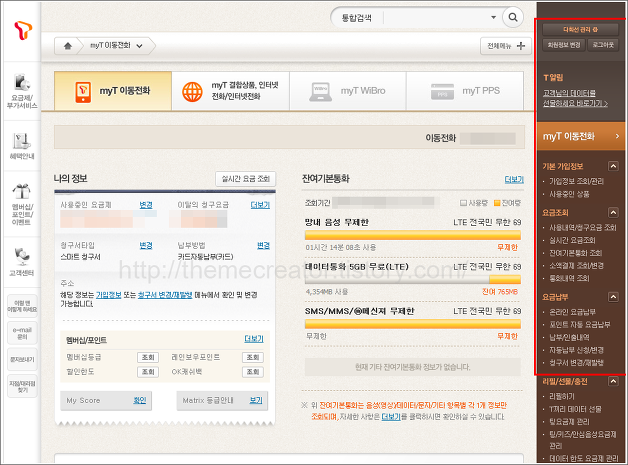The height and width of the screenshot is (465, 628).
Task: Open 가입정보 조회/관리 menu item
Action: [x=576, y=181]
